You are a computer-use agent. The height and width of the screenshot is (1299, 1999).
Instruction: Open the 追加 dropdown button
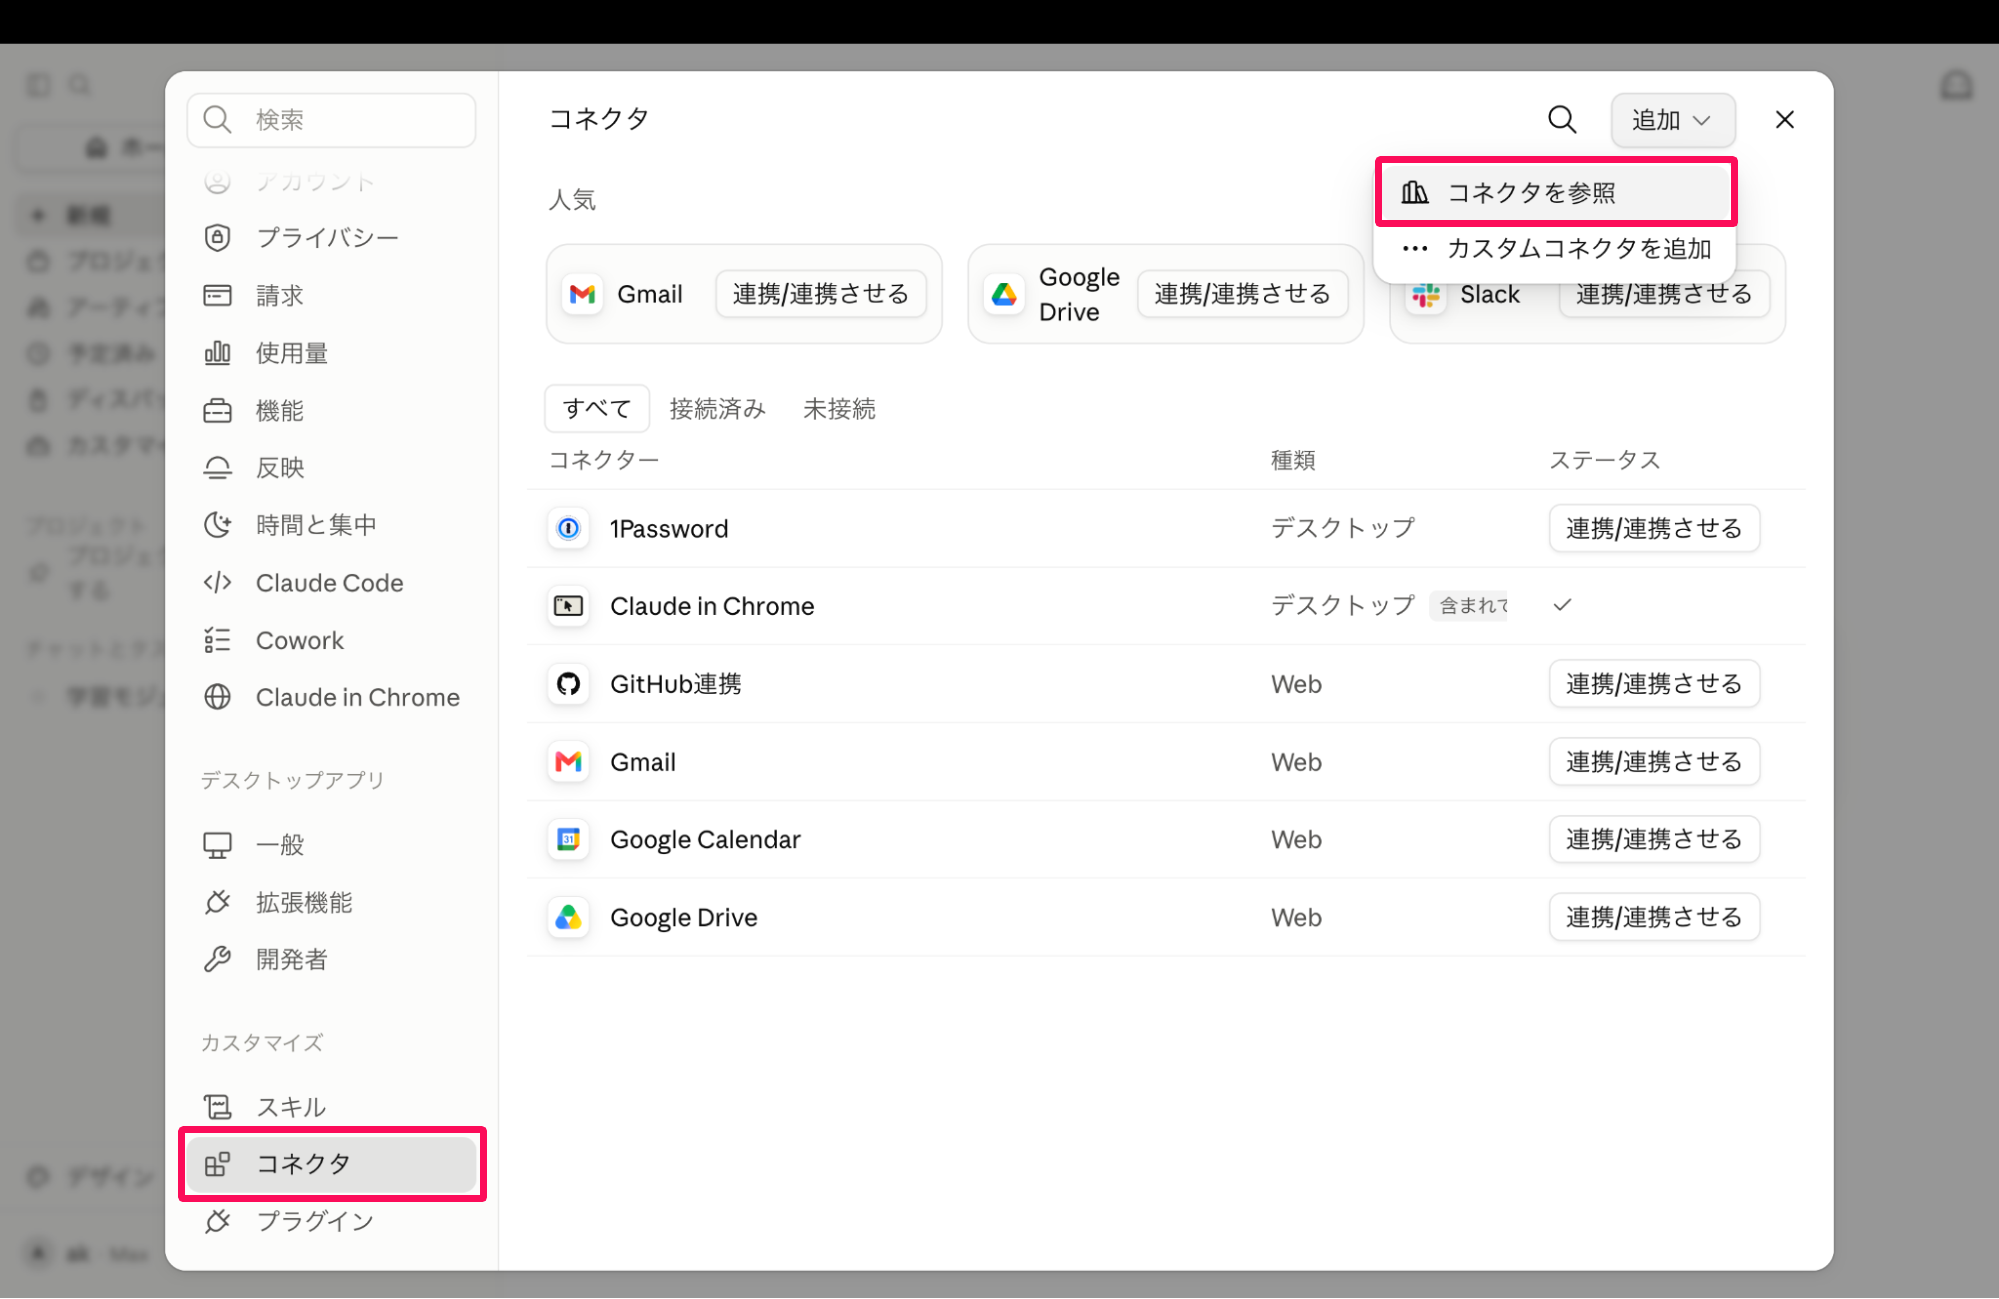coord(1672,120)
